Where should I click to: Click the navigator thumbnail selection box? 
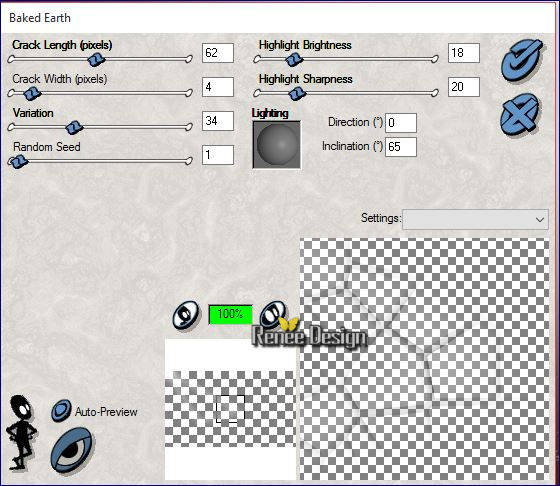click(x=231, y=409)
